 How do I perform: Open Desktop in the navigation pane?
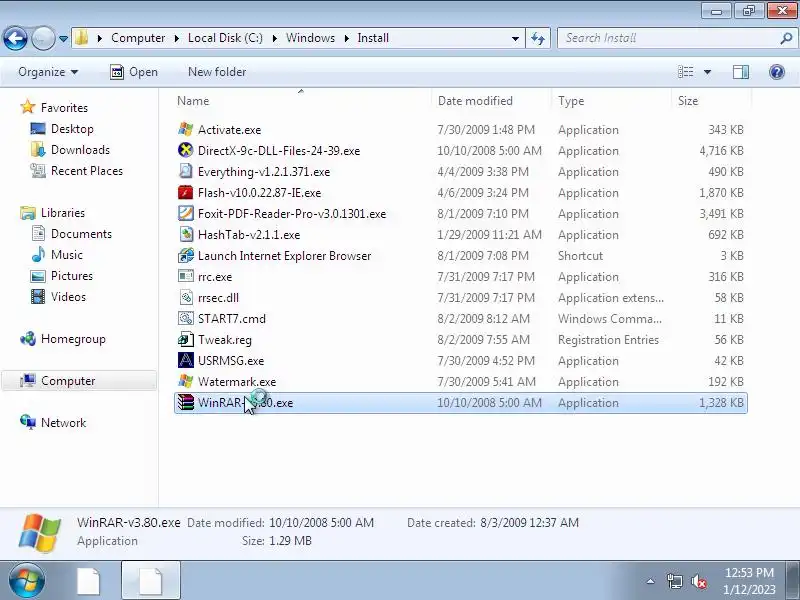72,129
